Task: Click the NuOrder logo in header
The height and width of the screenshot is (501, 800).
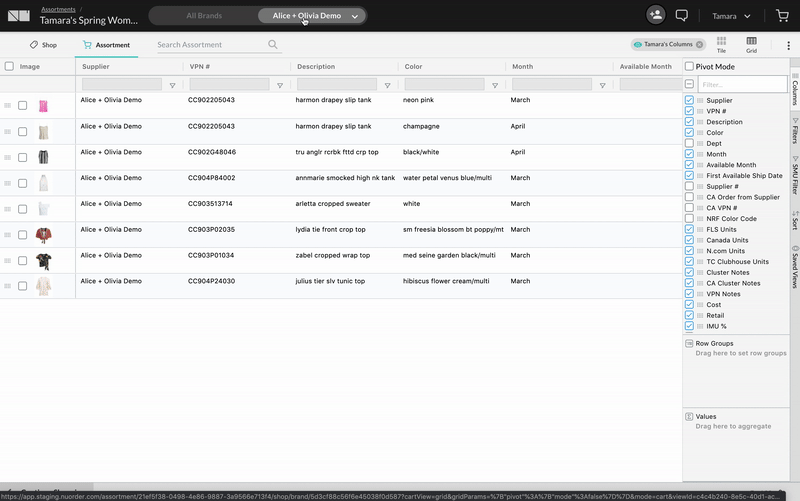Action: pyautogui.click(x=19, y=16)
